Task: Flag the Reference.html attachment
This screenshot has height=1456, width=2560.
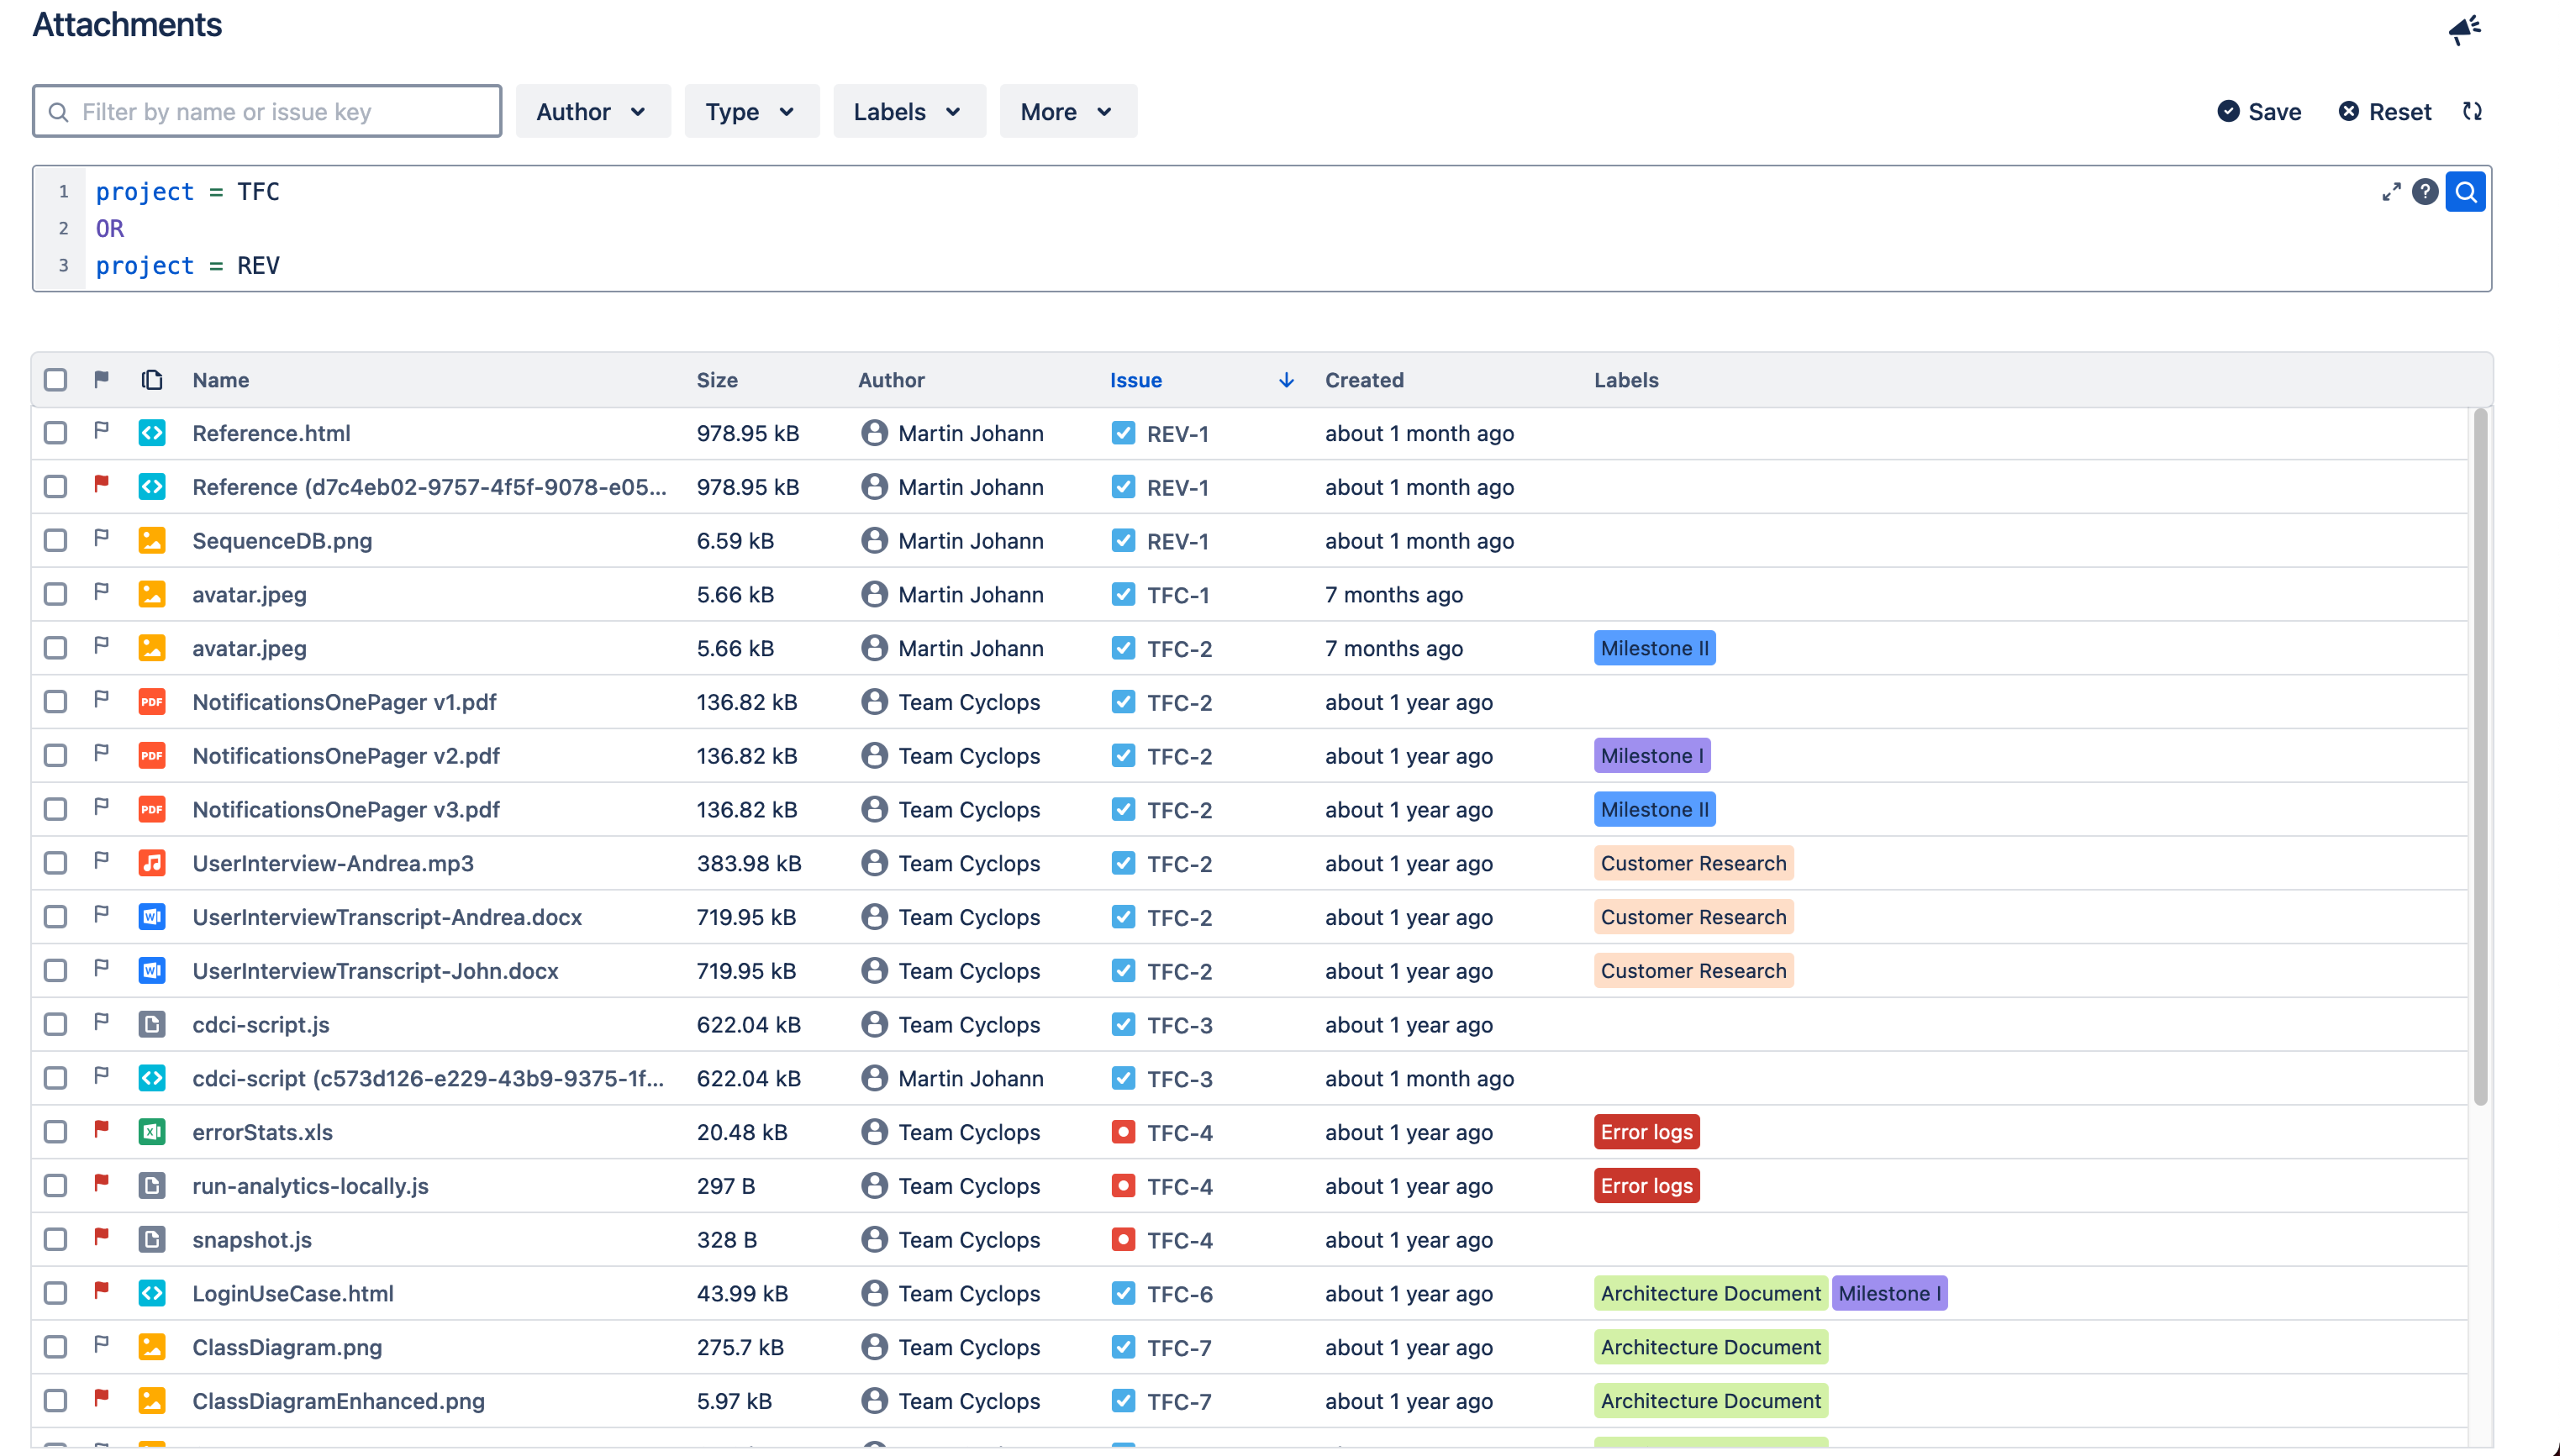Action: click(x=101, y=431)
